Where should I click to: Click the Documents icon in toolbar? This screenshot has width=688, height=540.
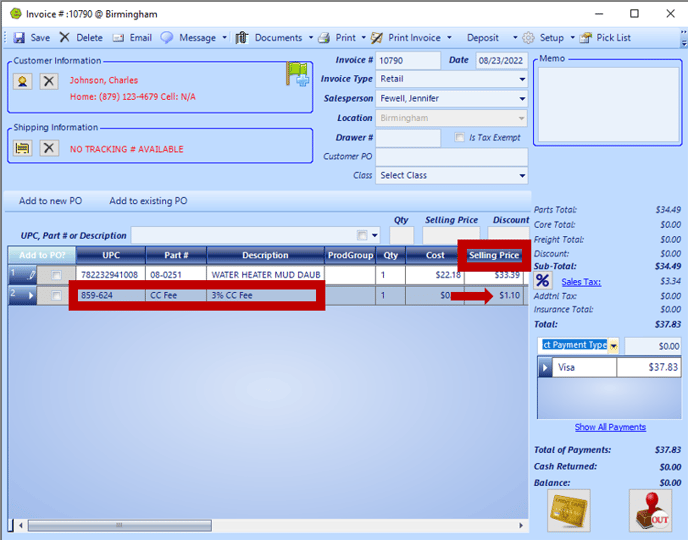pyautogui.click(x=242, y=38)
